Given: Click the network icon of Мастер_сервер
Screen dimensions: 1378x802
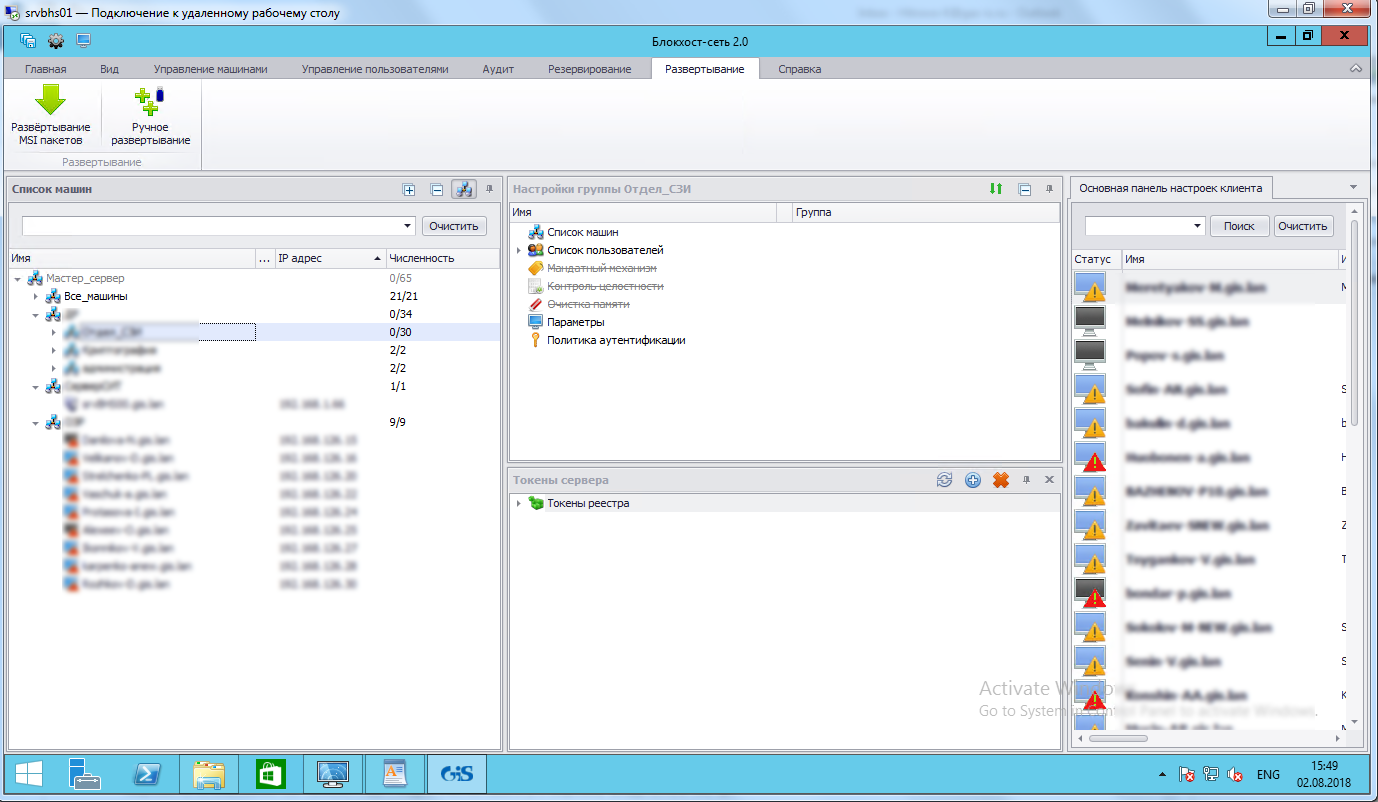Looking at the screenshot, I should (x=35, y=278).
